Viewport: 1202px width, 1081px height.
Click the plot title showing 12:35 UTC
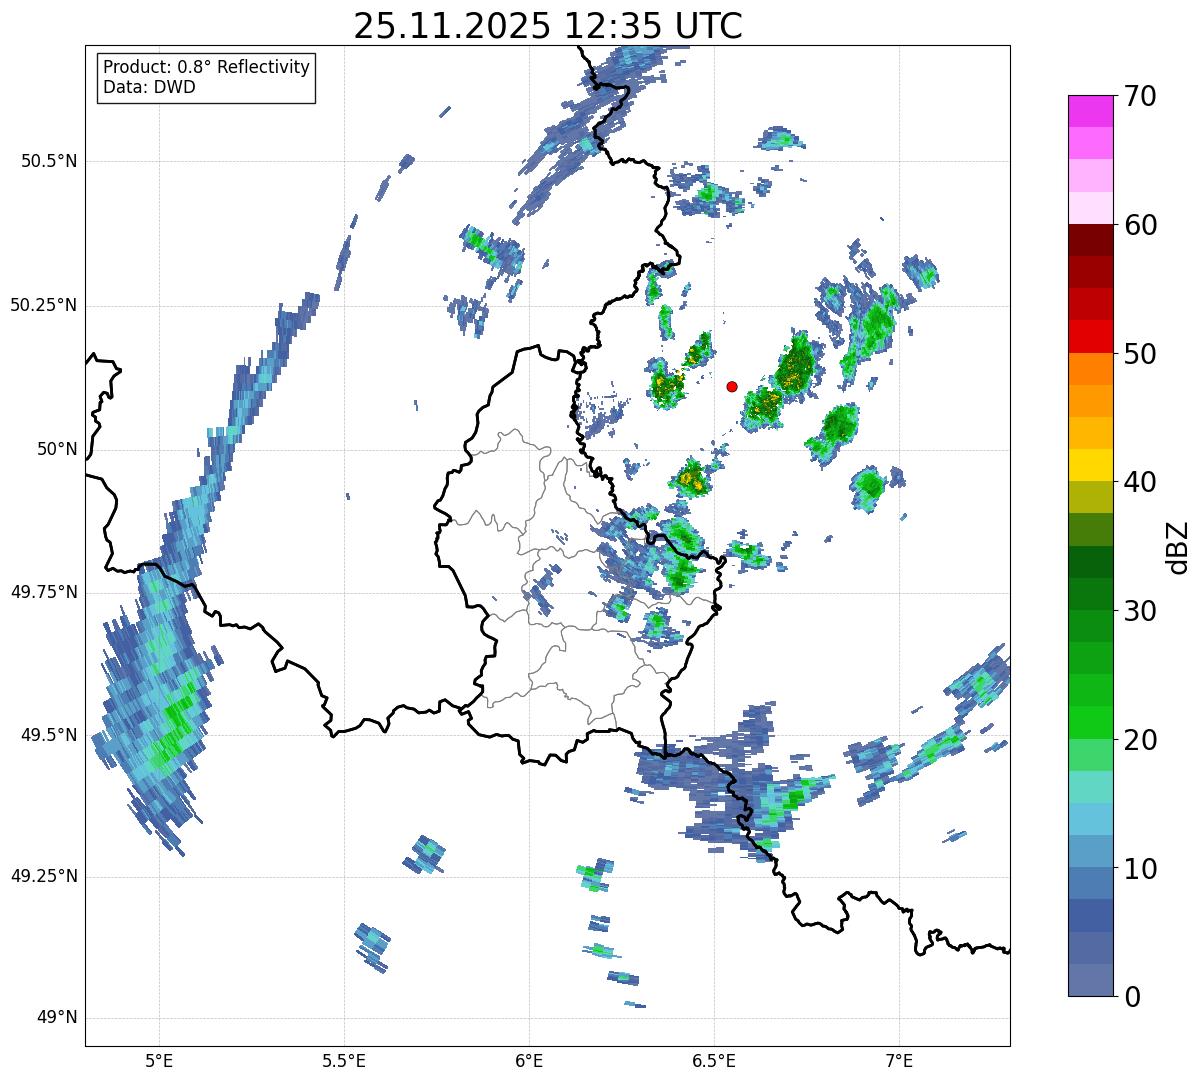click(548, 26)
